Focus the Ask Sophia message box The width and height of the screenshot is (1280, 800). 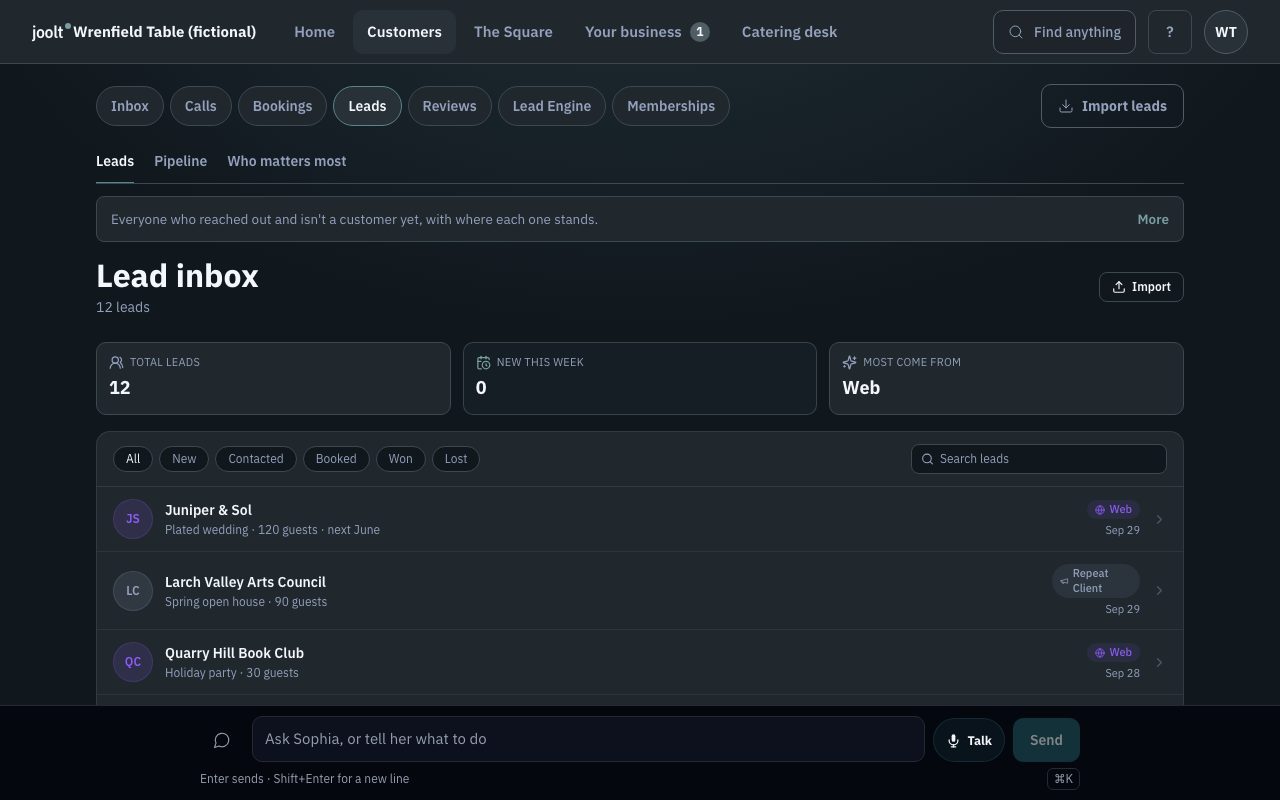588,739
